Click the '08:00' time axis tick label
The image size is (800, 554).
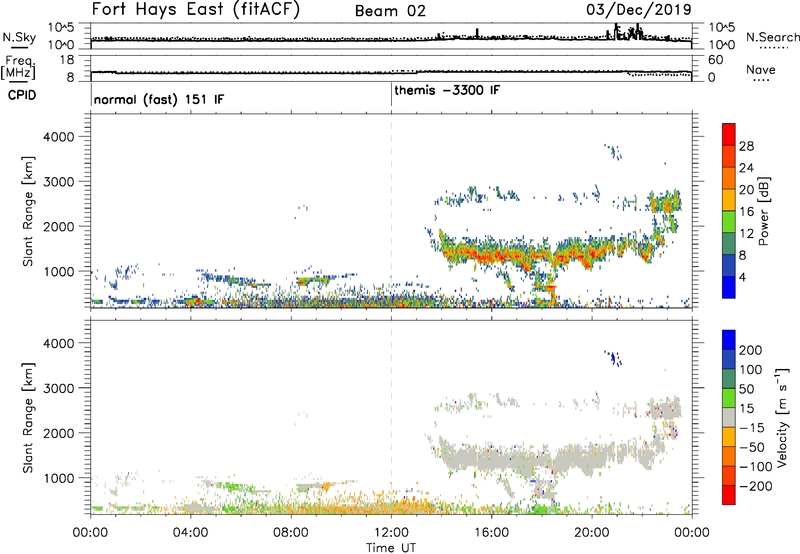pyautogui.click(x=291, y=533)
